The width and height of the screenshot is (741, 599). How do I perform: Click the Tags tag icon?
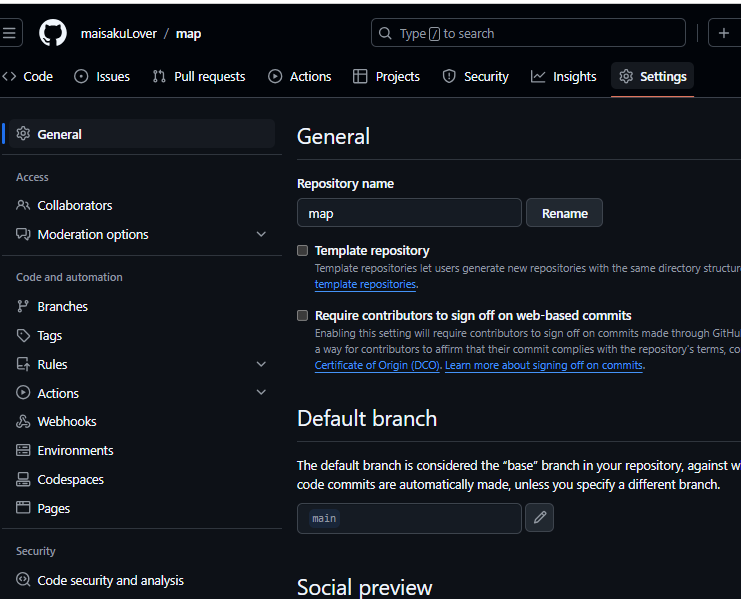point(23,335)
